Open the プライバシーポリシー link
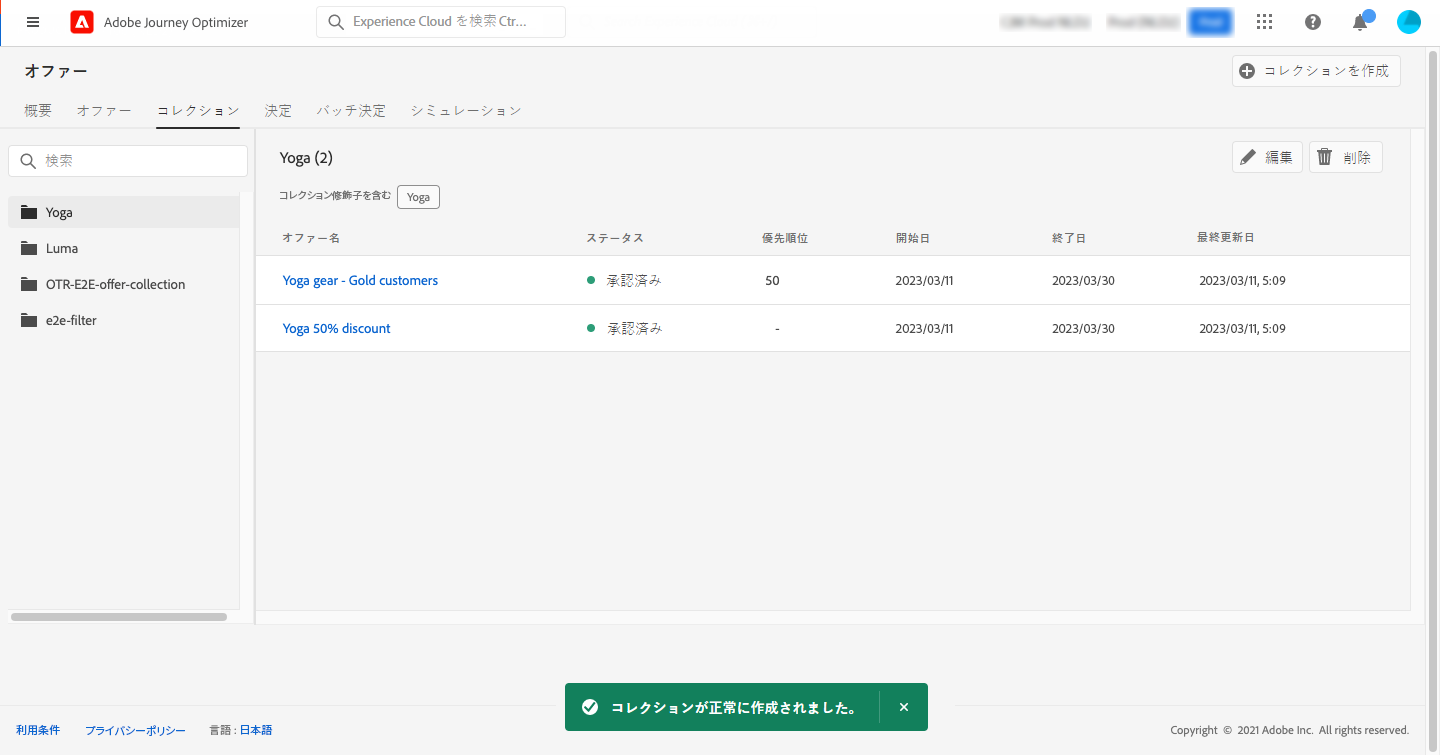 click(135, 730)
